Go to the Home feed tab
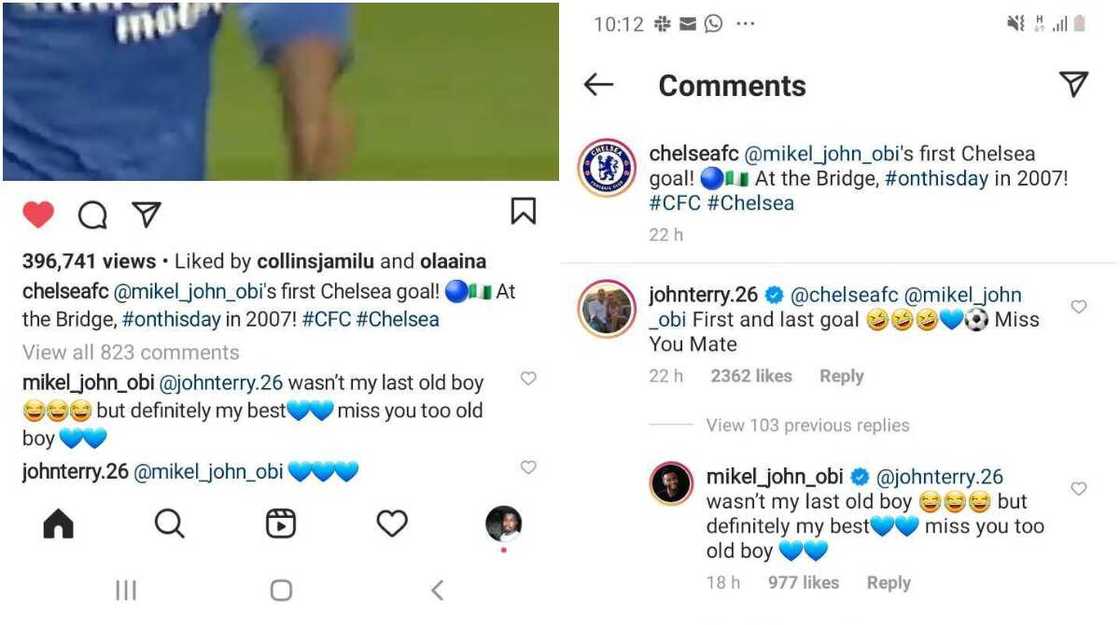This screenshot has height=625, width=1120. click(x=59, y=524)
